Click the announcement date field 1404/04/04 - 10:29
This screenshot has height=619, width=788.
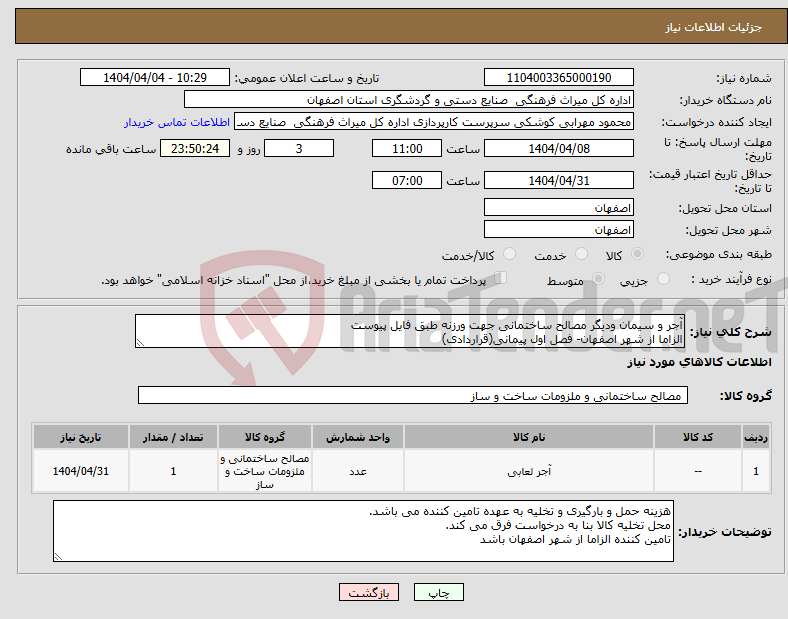click(x=155, y=77)
